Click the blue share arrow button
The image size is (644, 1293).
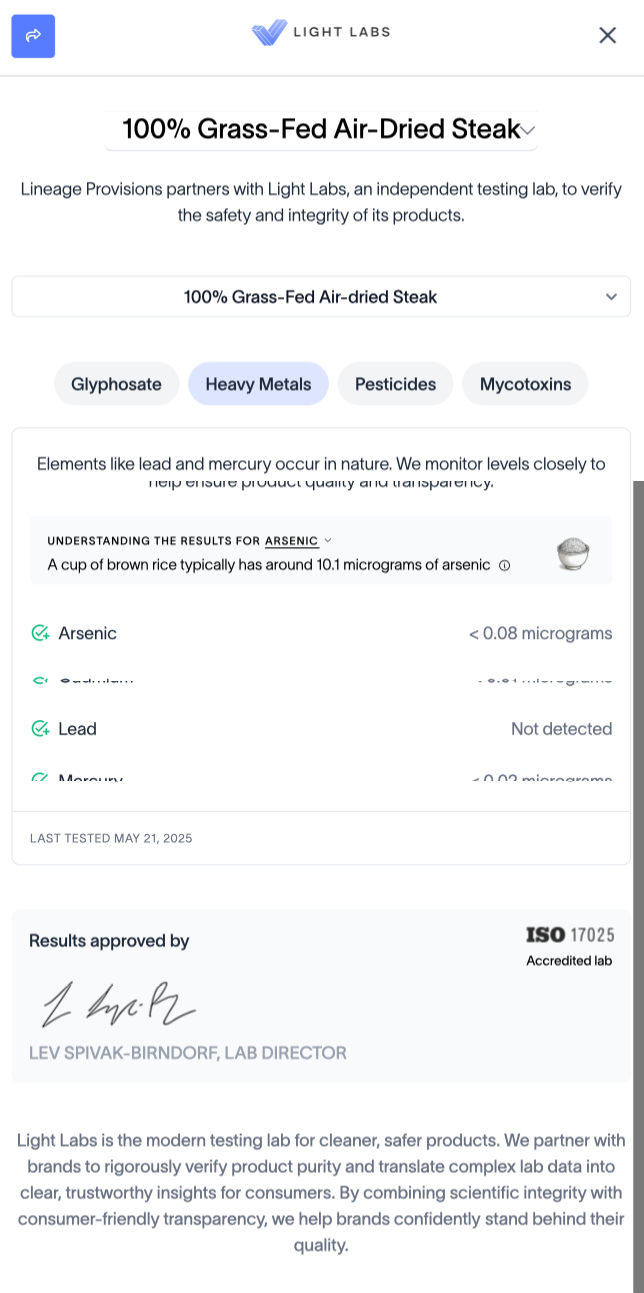[x=33, y=36]
